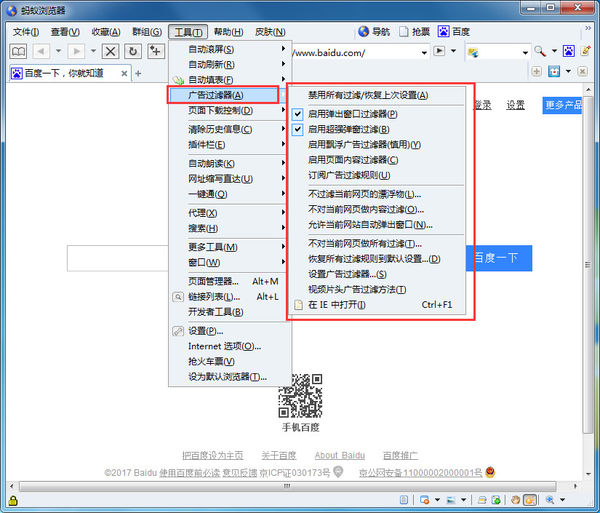Viewport: 600px width, 513px height.
Task: Open the search engine combo box dropdown
Action: tap(525, 52)
